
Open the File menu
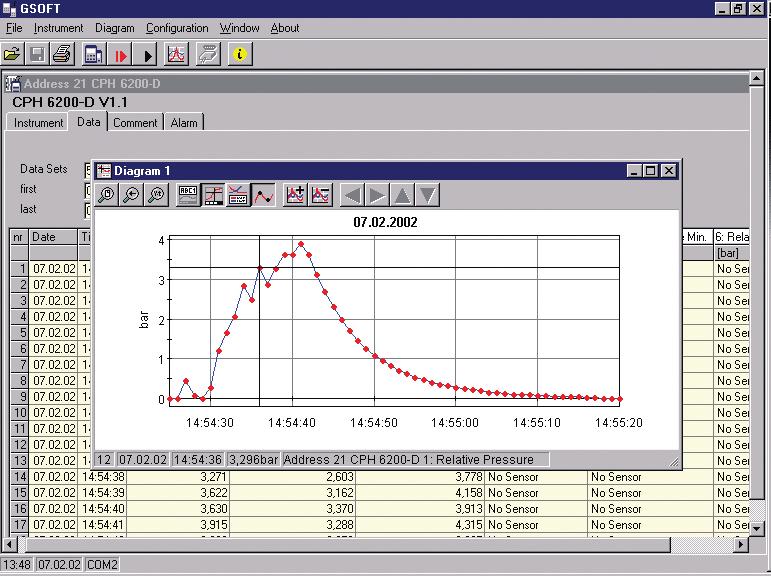tap(14, 28)
